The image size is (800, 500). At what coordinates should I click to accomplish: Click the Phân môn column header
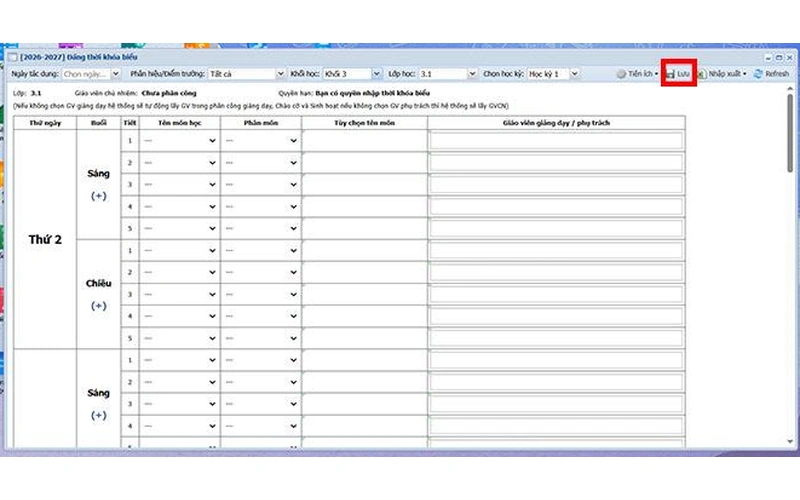pos(261,123)
